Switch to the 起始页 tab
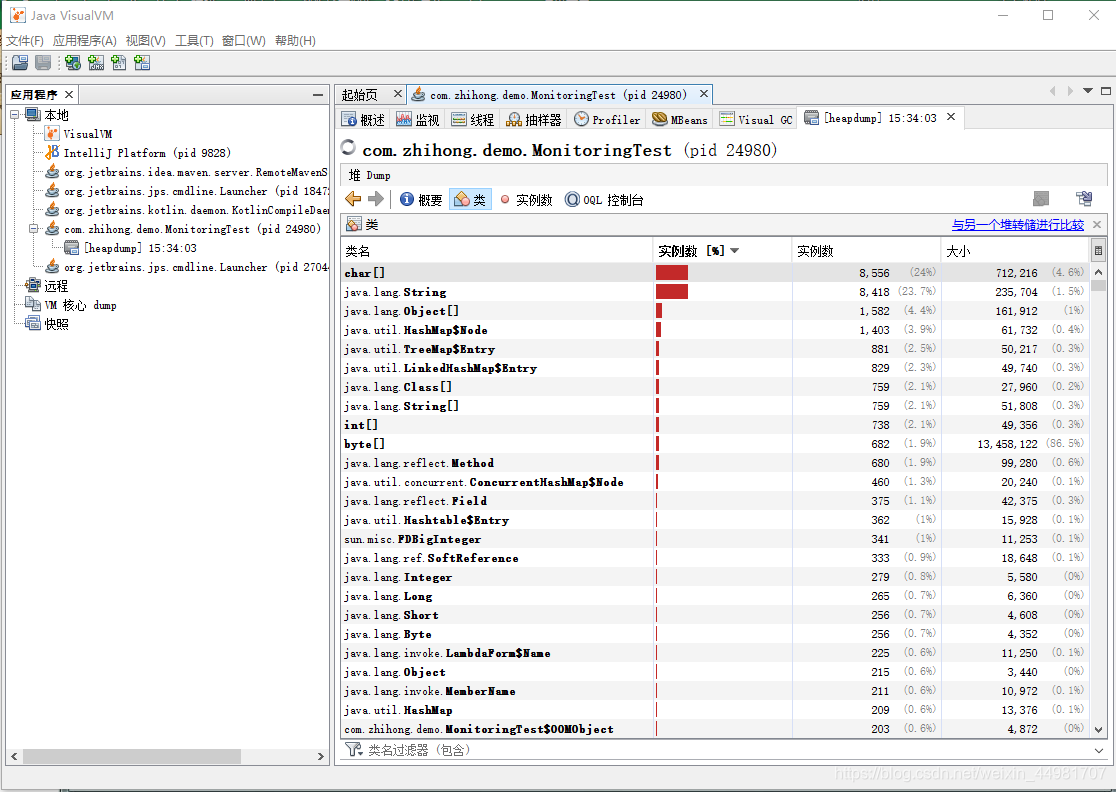Screen dimensions: 1116x792 360,95
